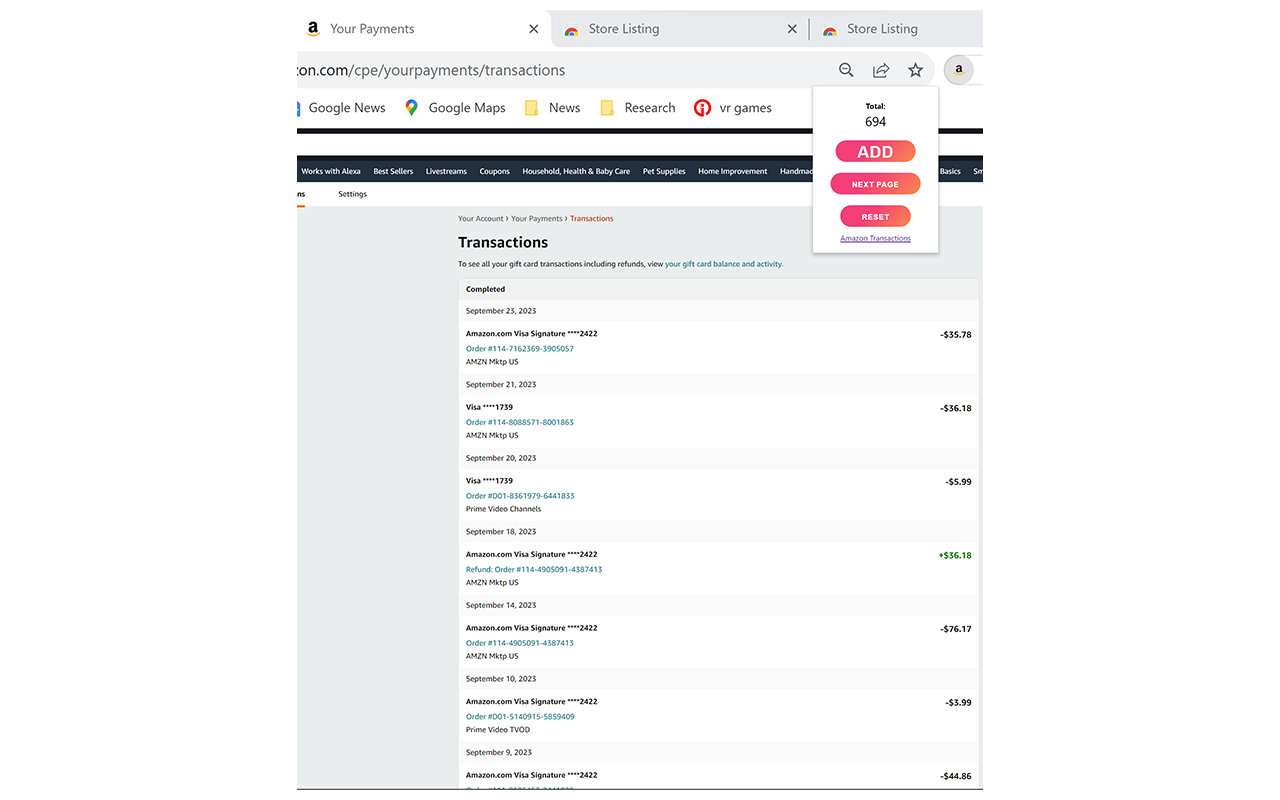
Task: Switch to the second Store Listing tab
Action: [x=897, y=29]
